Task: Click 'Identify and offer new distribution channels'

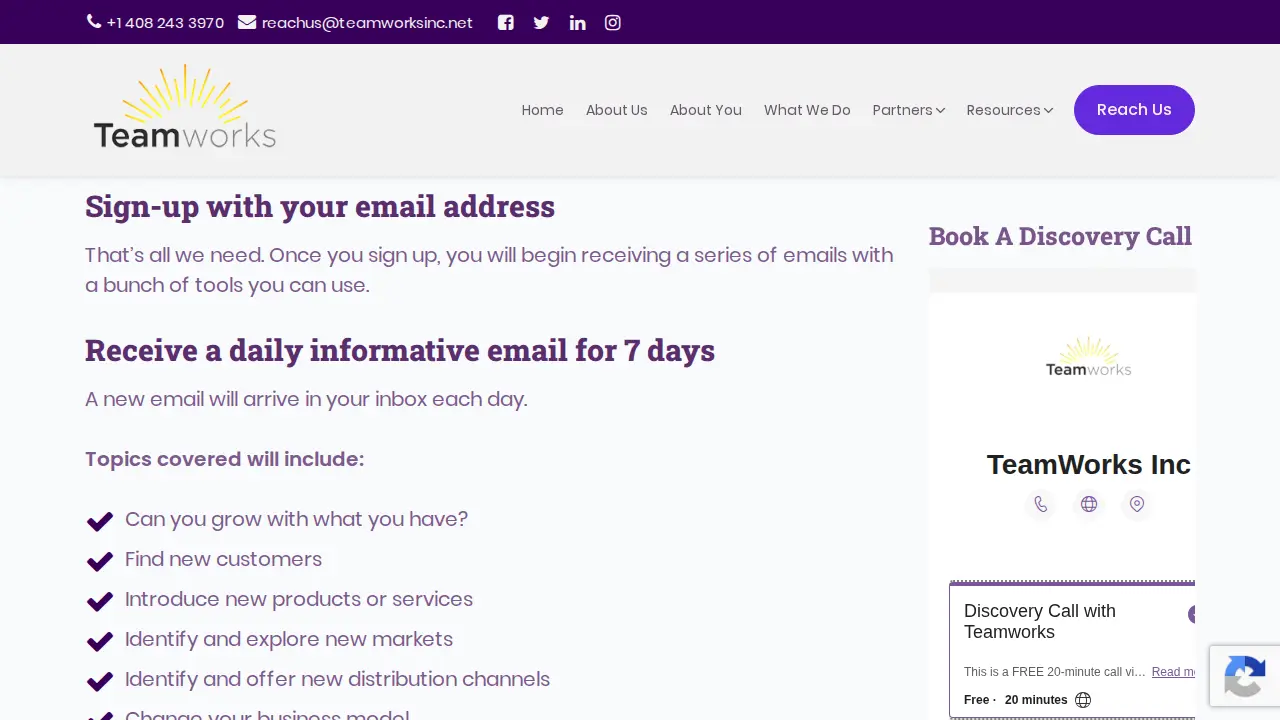Action: click(337, 679)
